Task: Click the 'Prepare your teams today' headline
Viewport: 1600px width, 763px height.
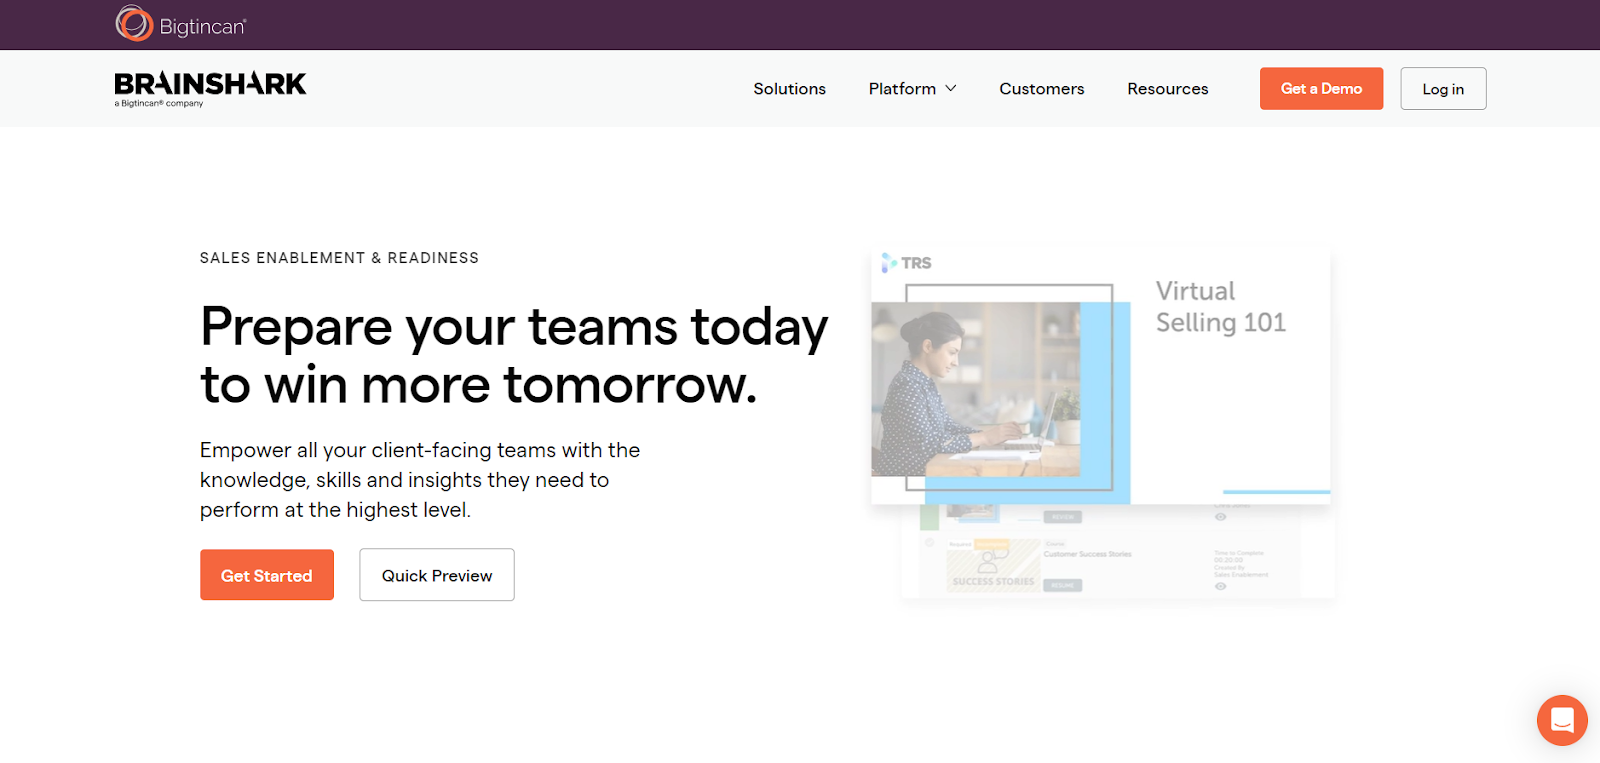Action: coord(514,355)
